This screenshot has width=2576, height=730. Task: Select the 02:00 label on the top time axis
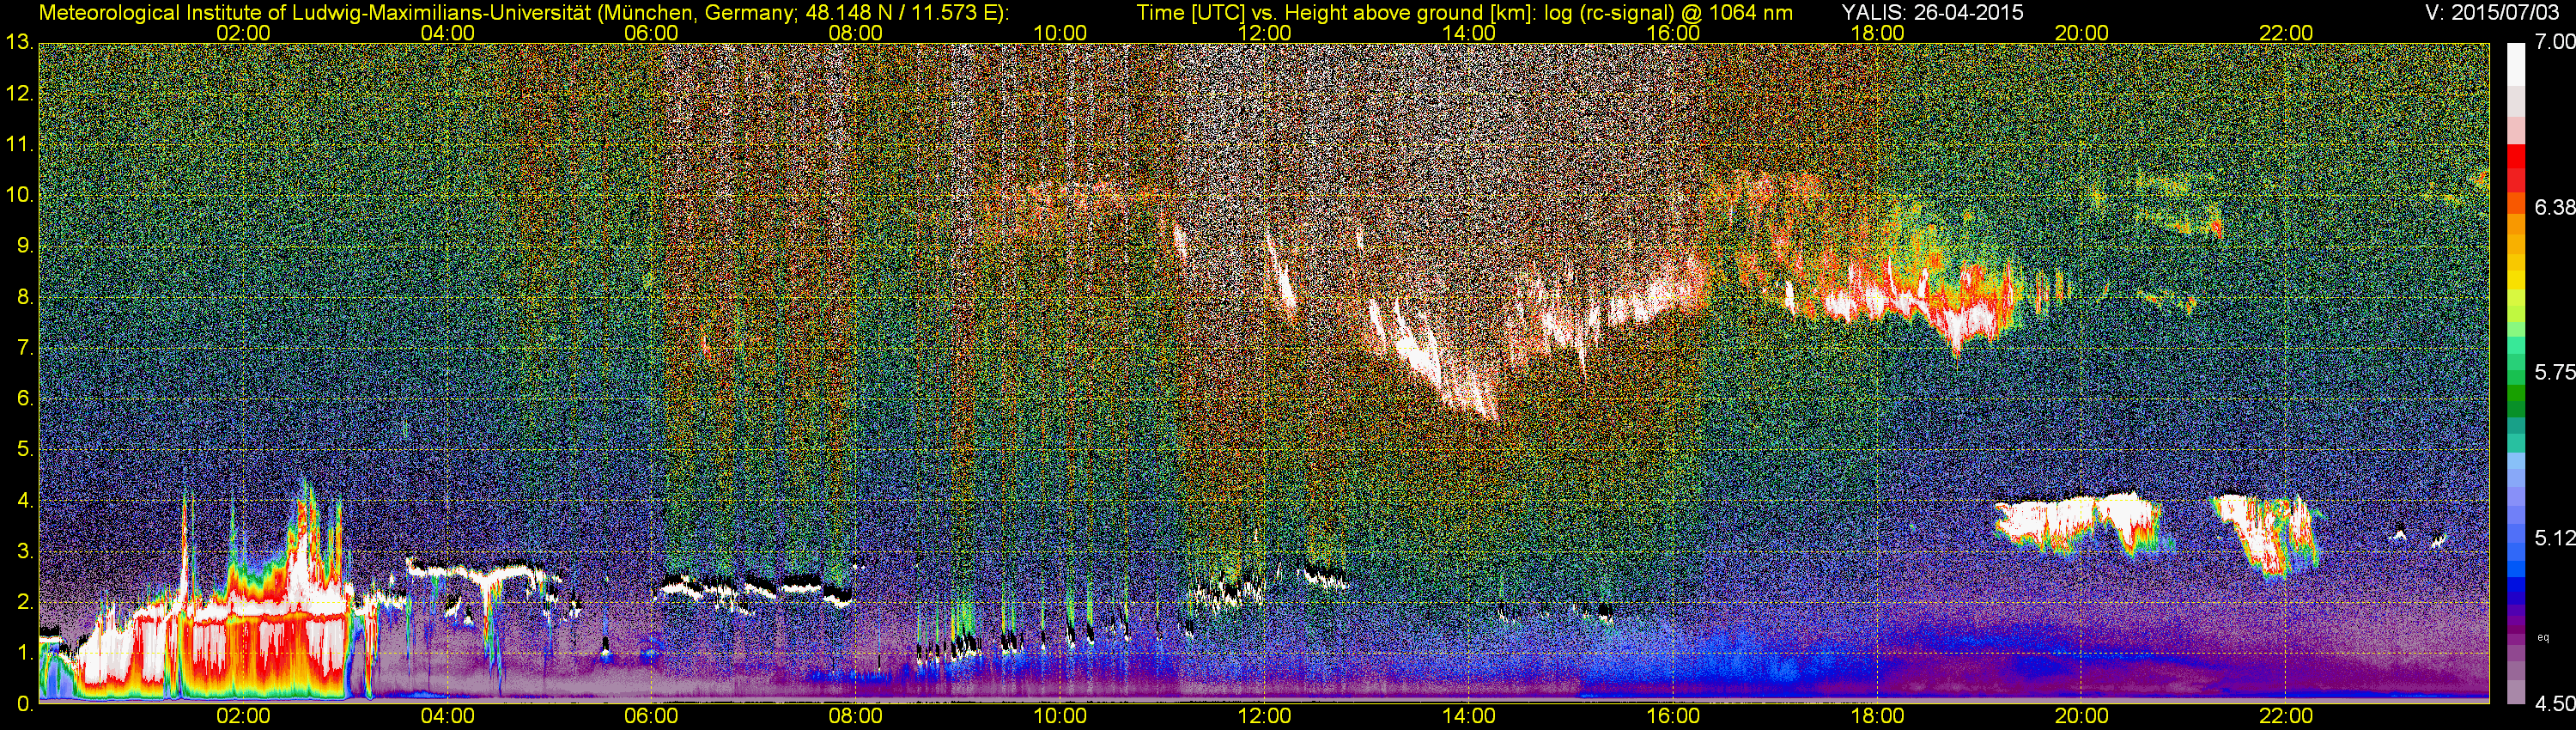(x=243, y=33)
